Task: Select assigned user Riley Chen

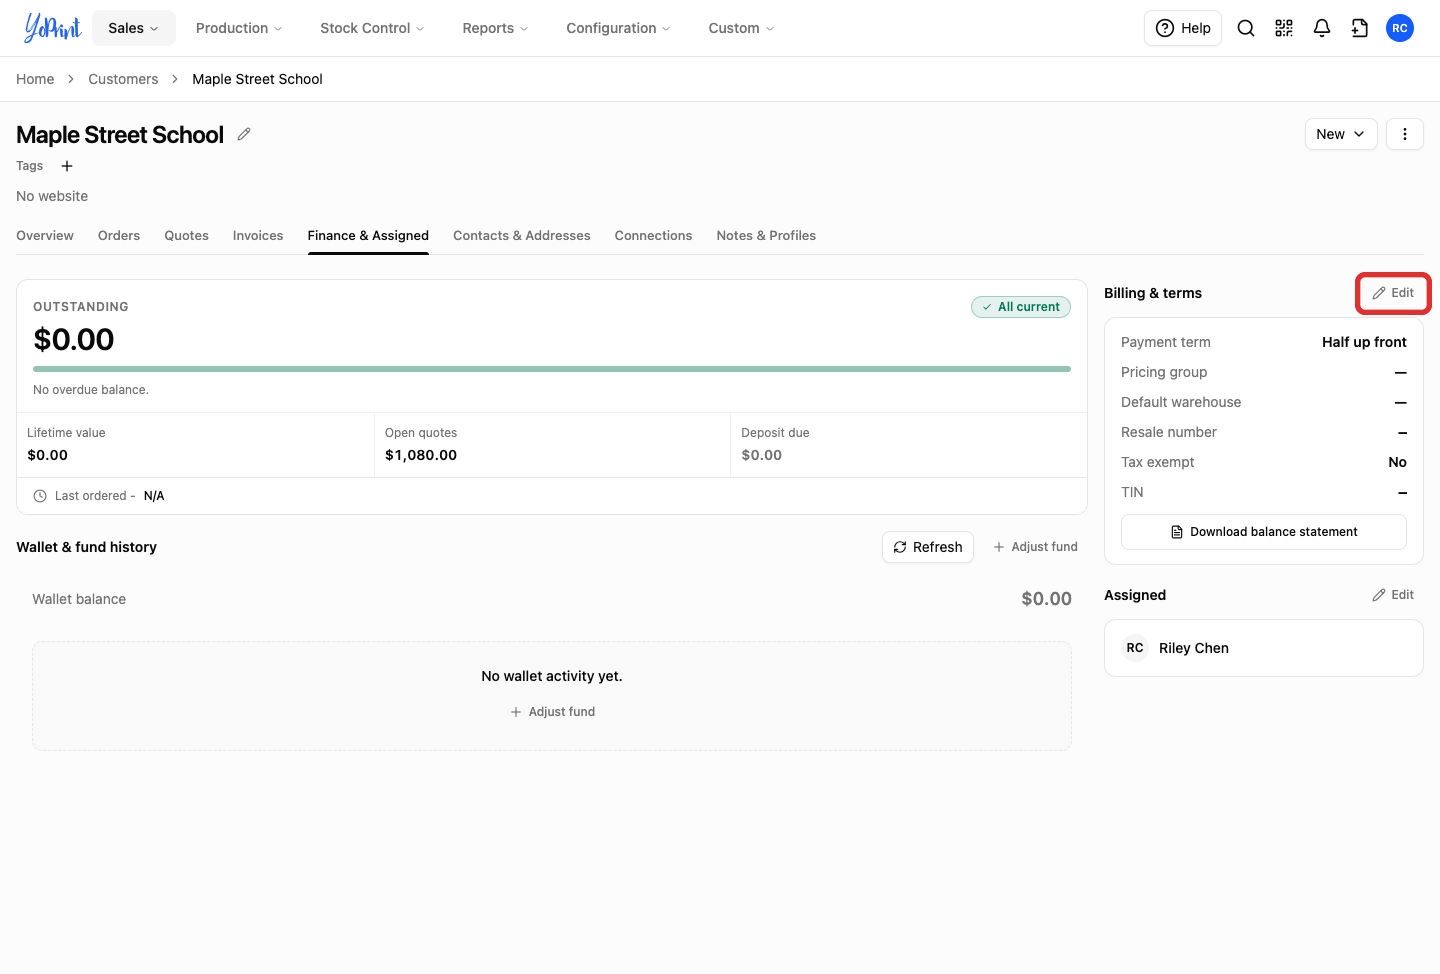Action: coord(1264,648)
